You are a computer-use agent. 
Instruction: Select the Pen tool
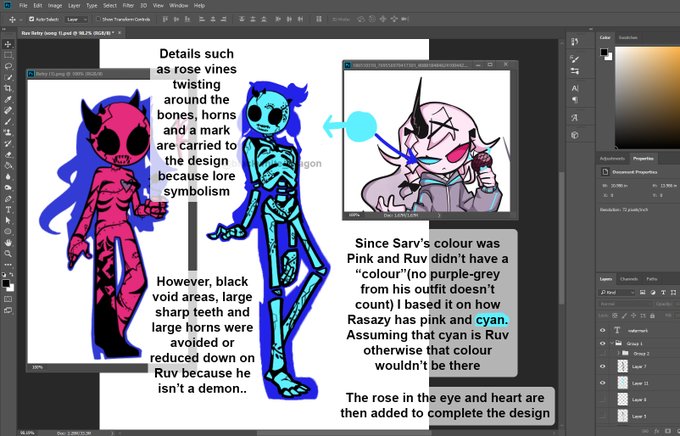pyautogui.click(x=8, y=199)
